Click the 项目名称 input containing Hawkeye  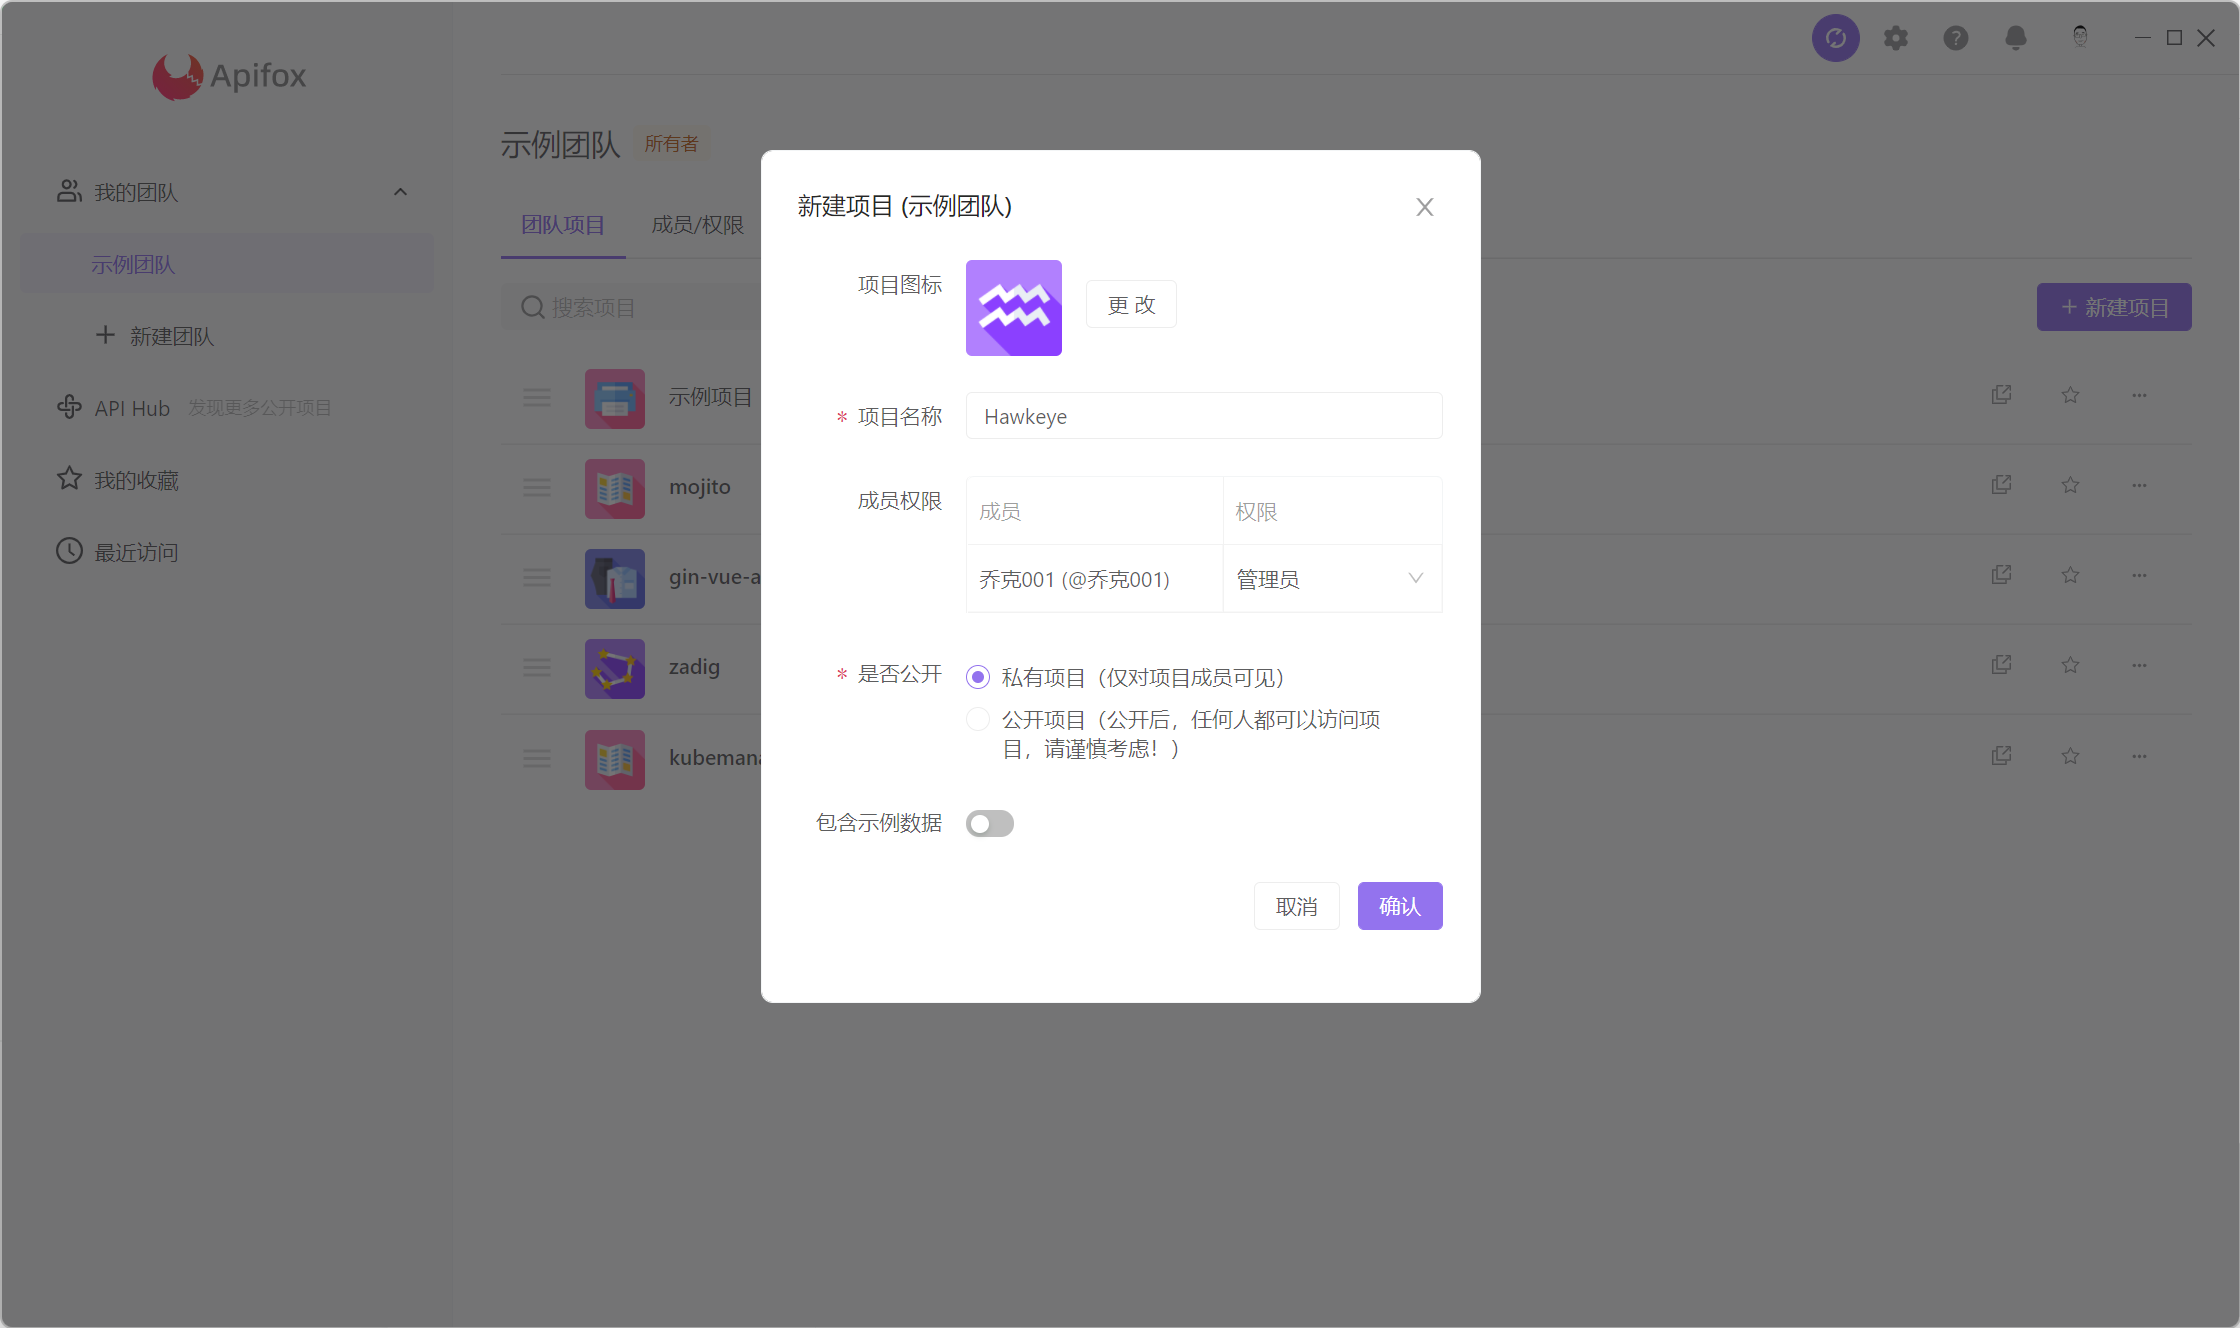click(x=1204, y=416)
